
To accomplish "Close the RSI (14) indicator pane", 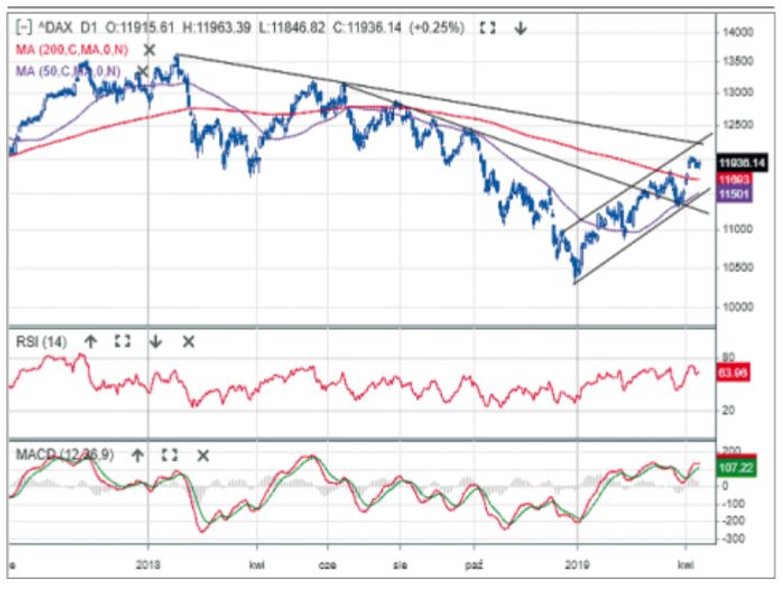I will pos(188,341).
